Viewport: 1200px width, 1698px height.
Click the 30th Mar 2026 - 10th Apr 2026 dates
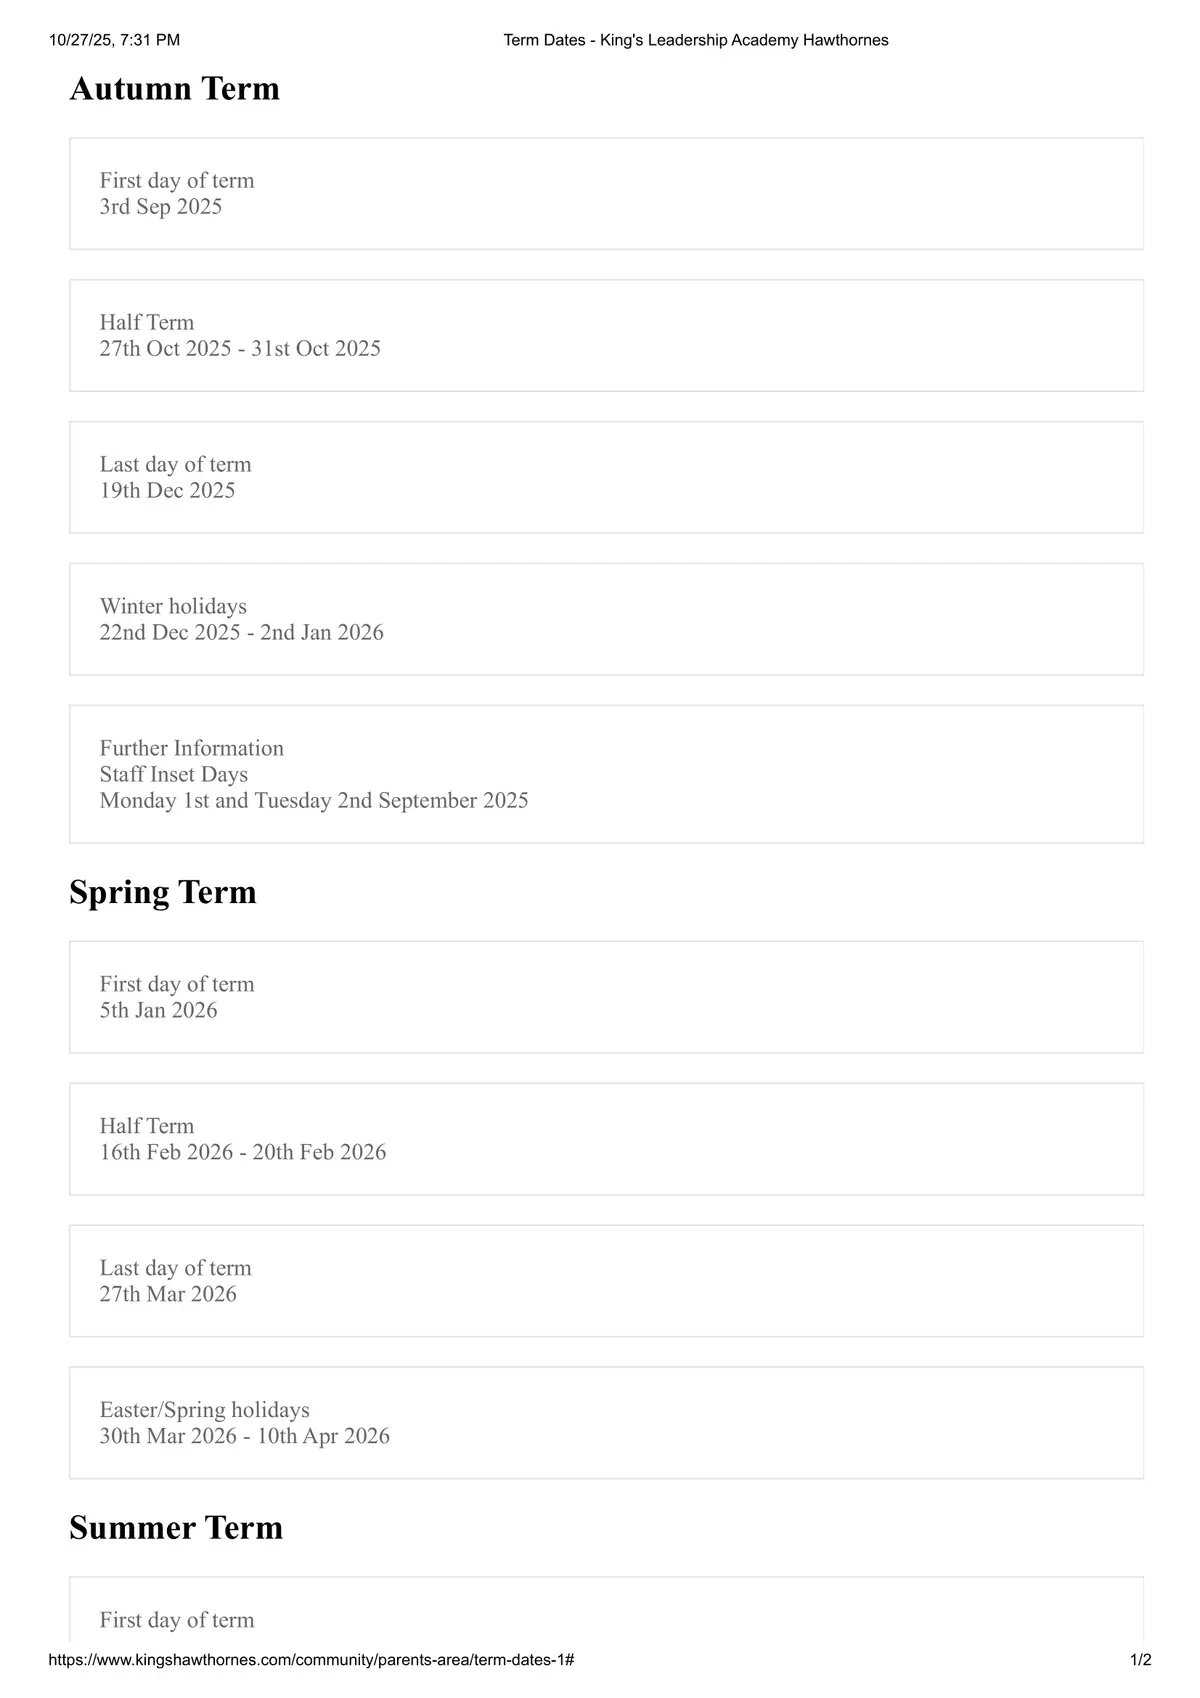[x=245, y=1437]
